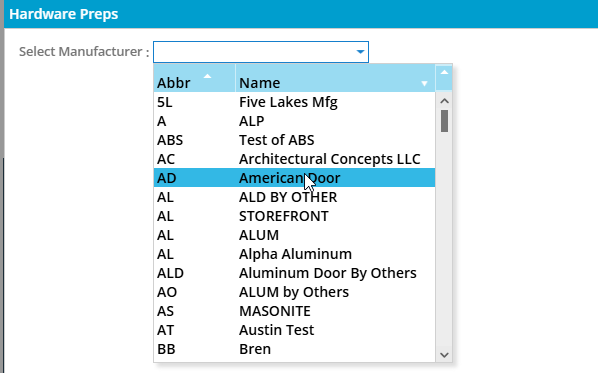598x373 pixels.
Task: Click the Select Manufacturer label
Action: pyautogui.click(x=84, y=51)
